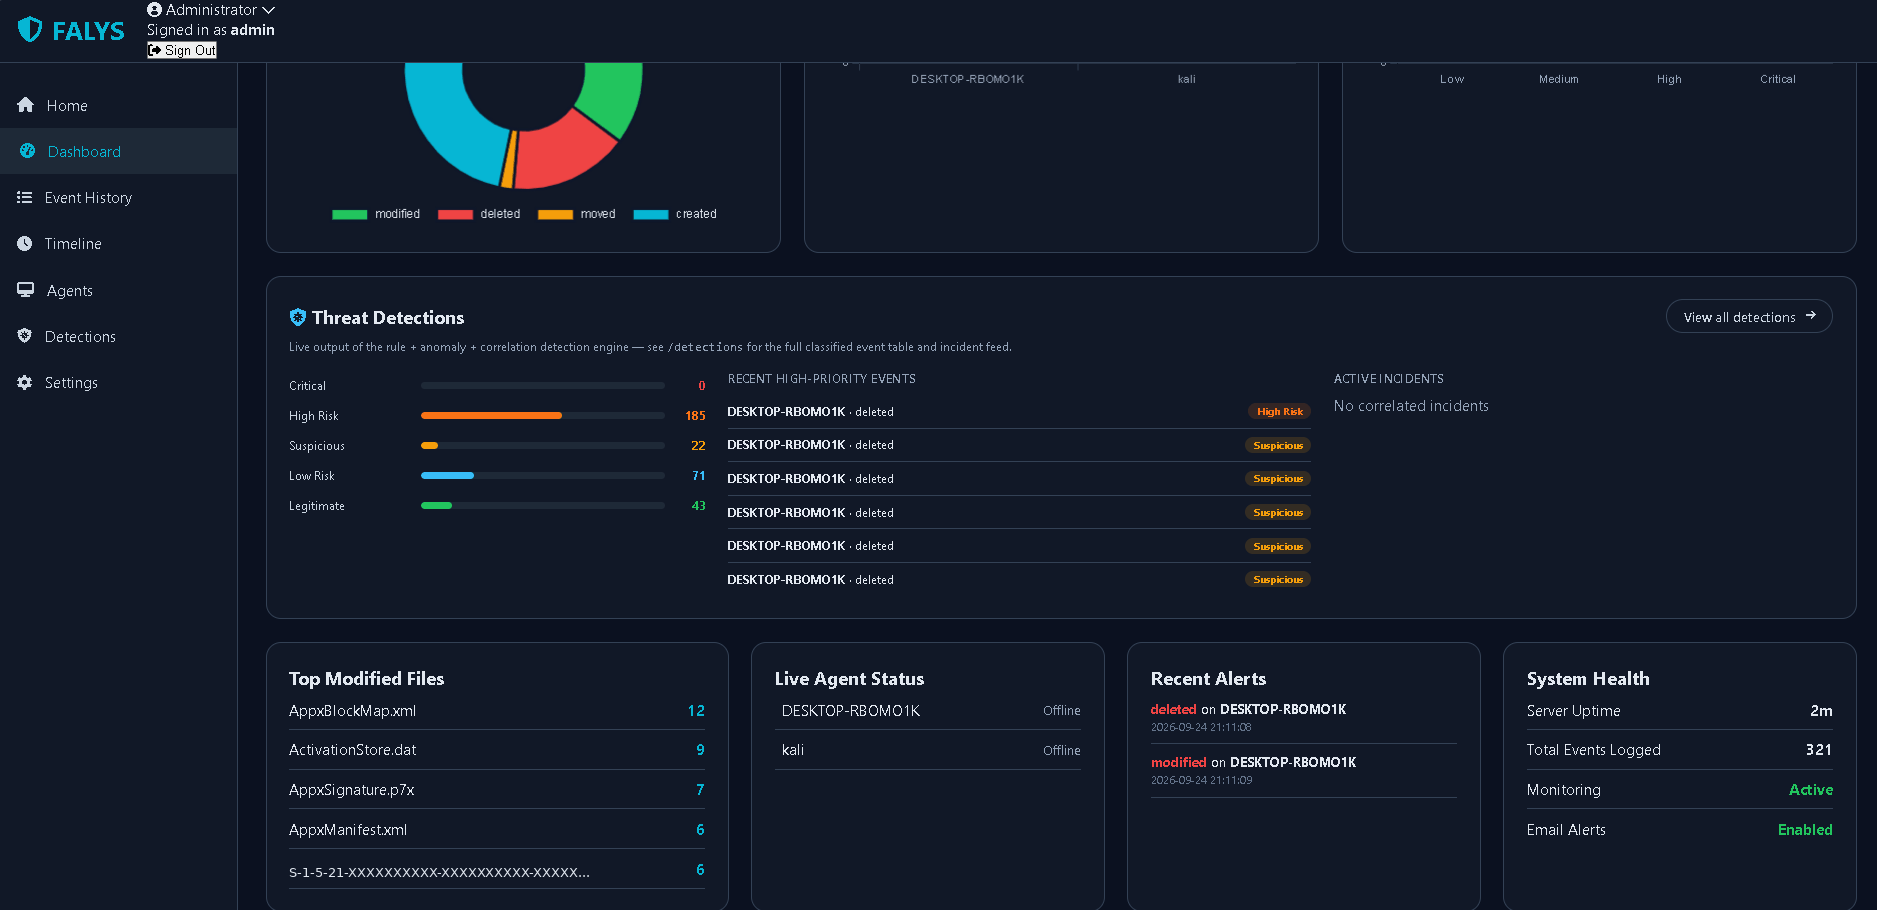Toggle the created legend swatch

651,214
